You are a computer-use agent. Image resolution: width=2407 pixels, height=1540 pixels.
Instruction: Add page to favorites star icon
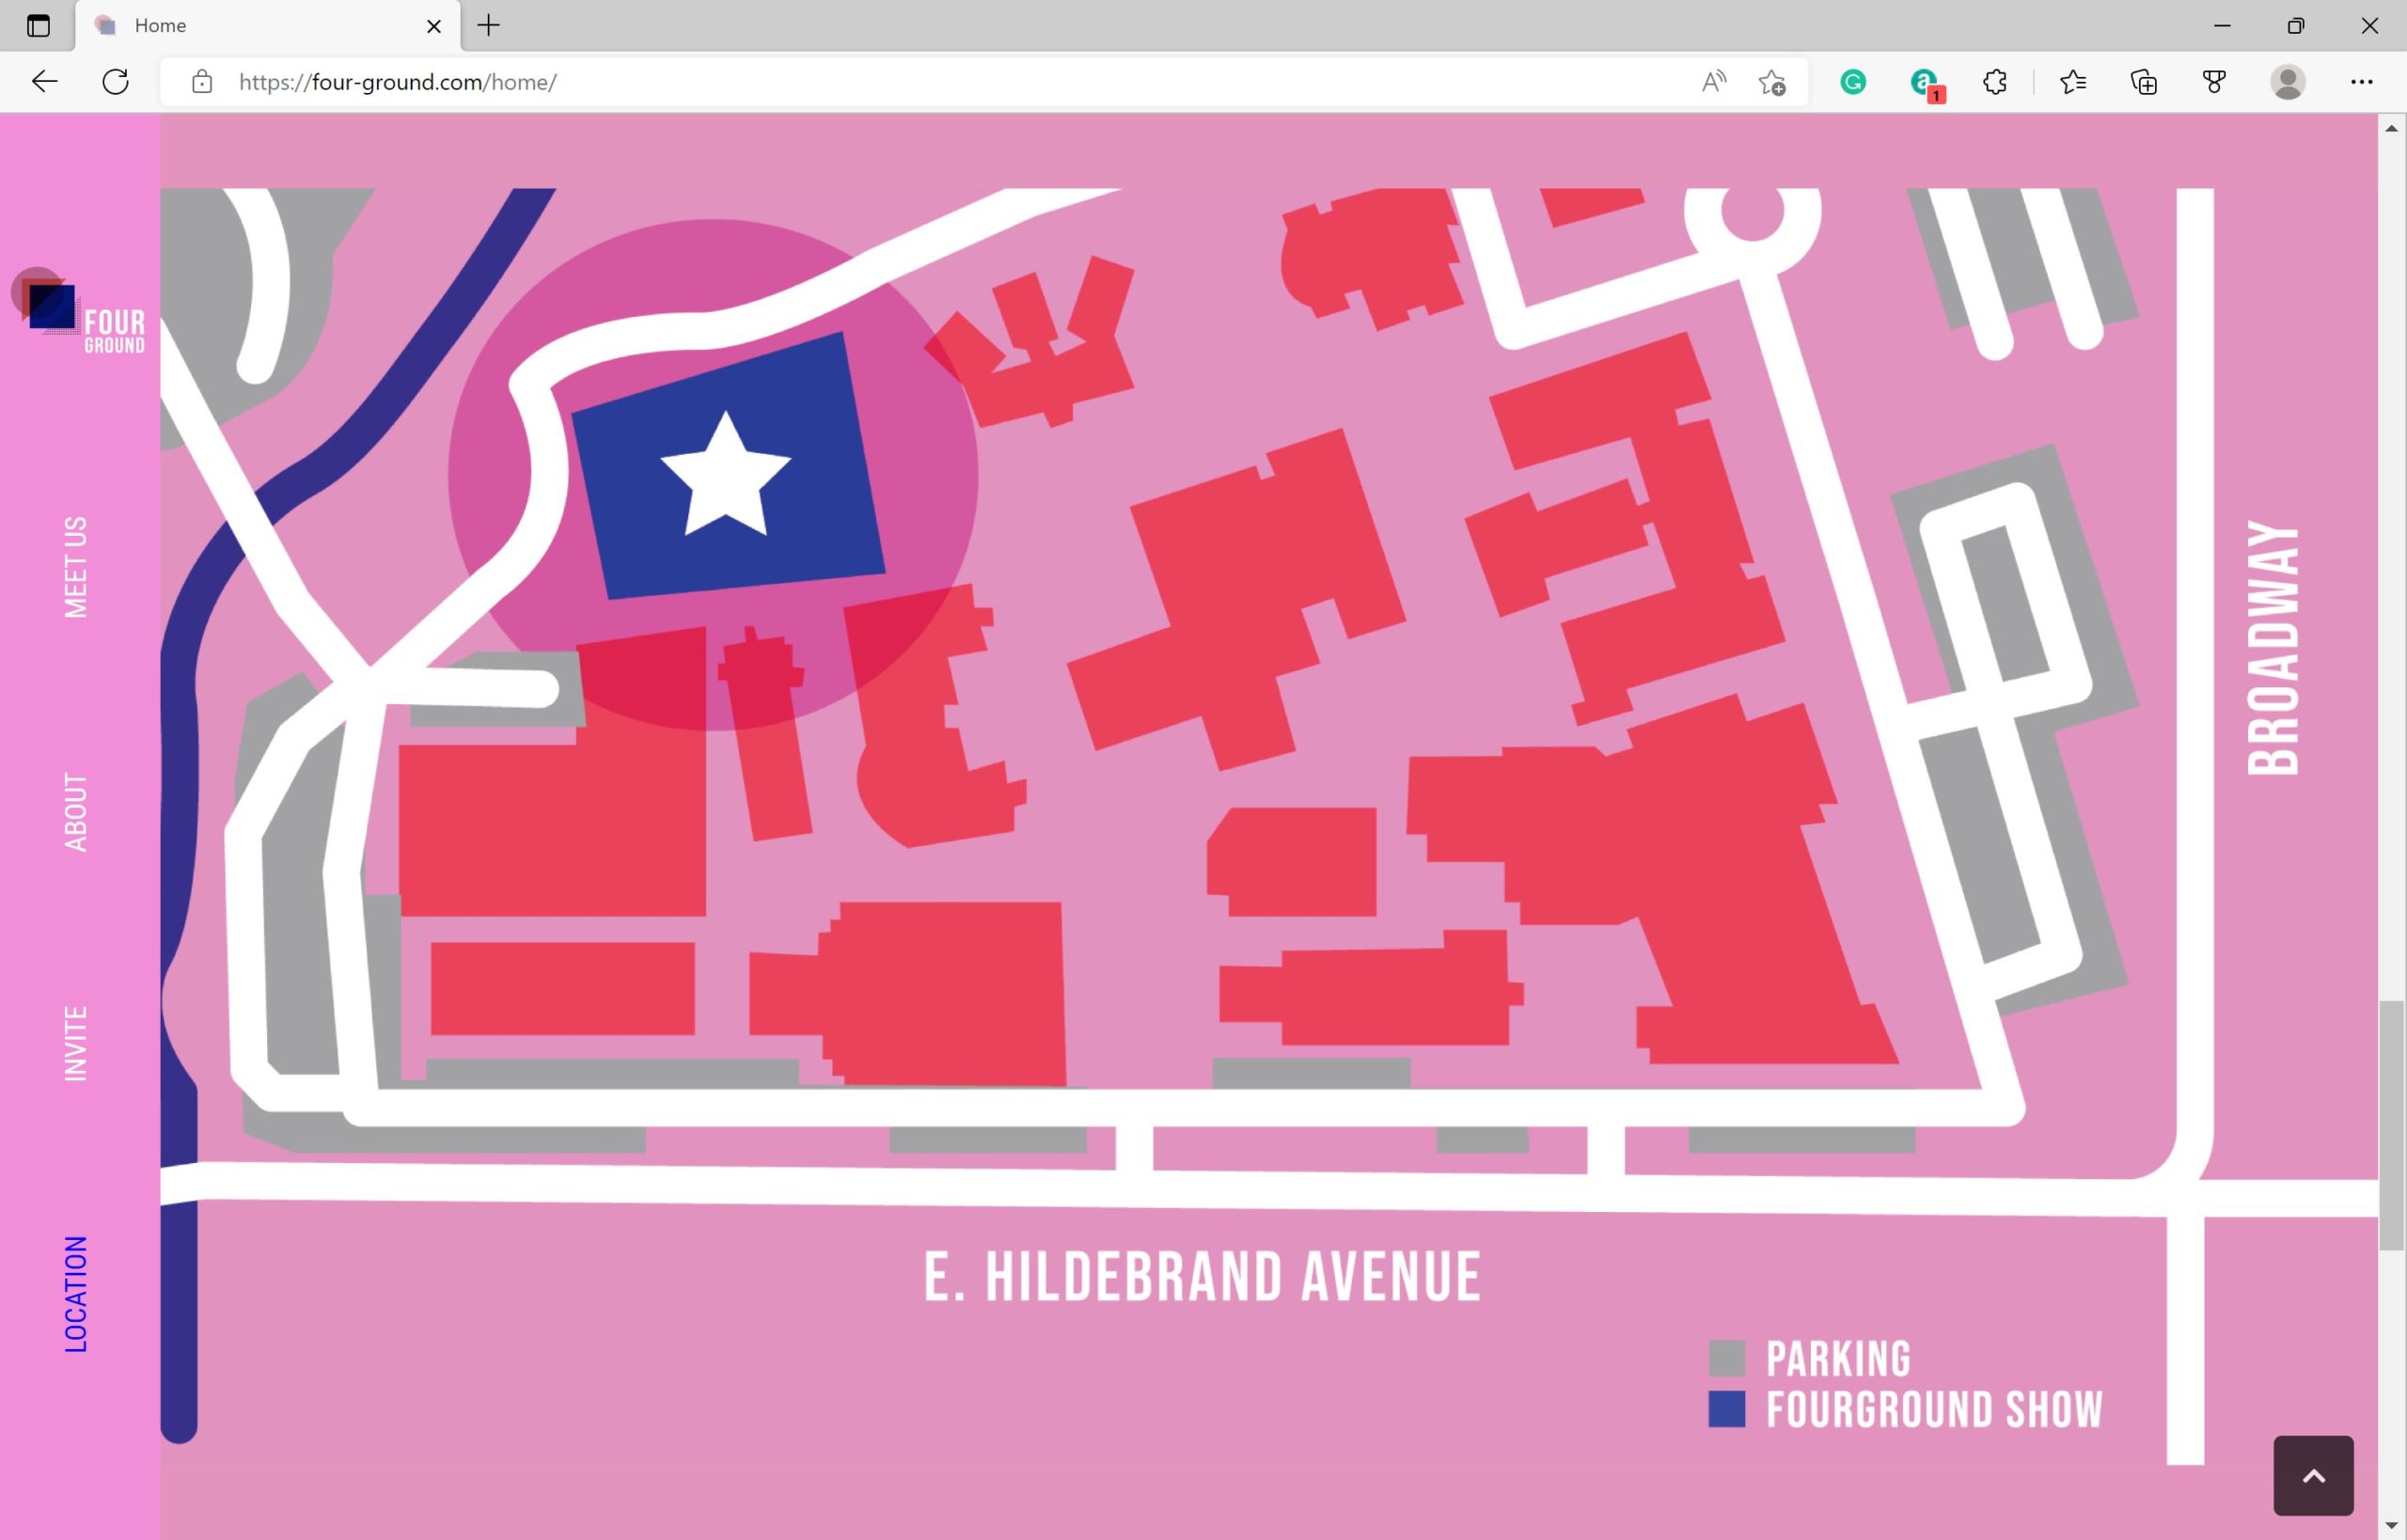tap(1772, 82)
